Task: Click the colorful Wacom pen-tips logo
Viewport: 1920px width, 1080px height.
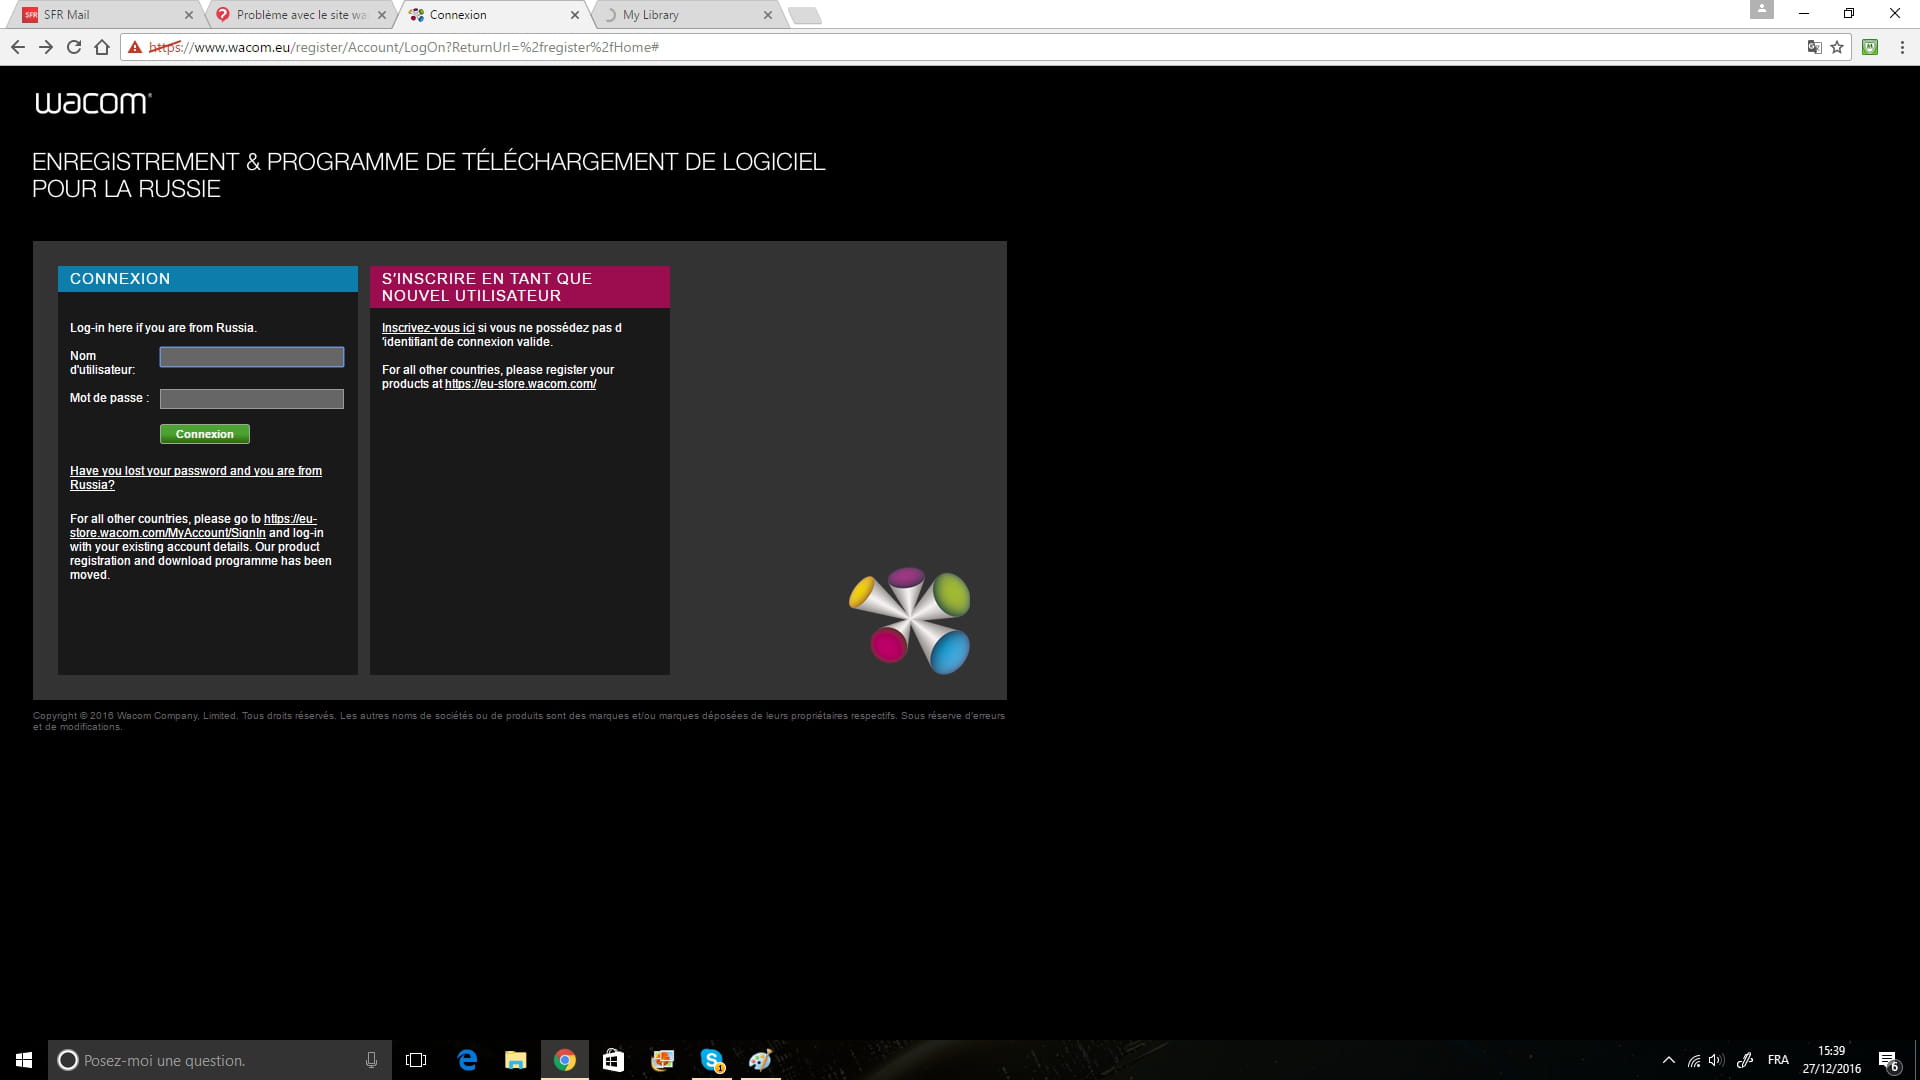Action: tap(909, 620)
